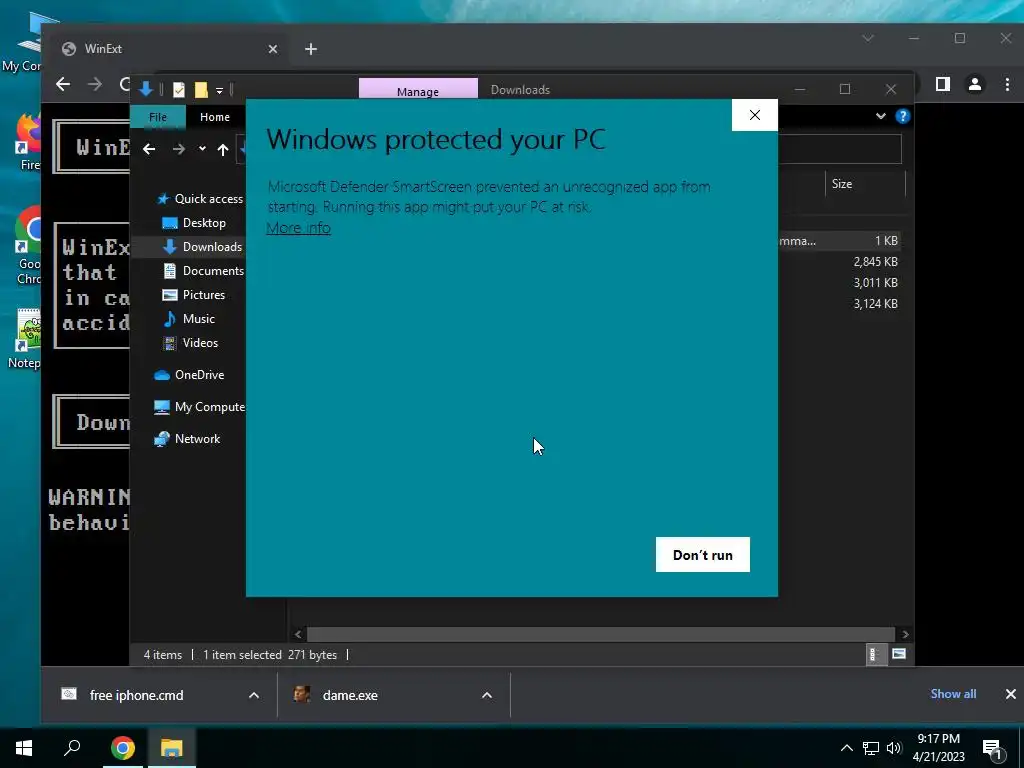Image resolution: width=1024 pixels, height=768 pixels.
Task: Close the Chrome downloads bar
Action: [1010, 694]
